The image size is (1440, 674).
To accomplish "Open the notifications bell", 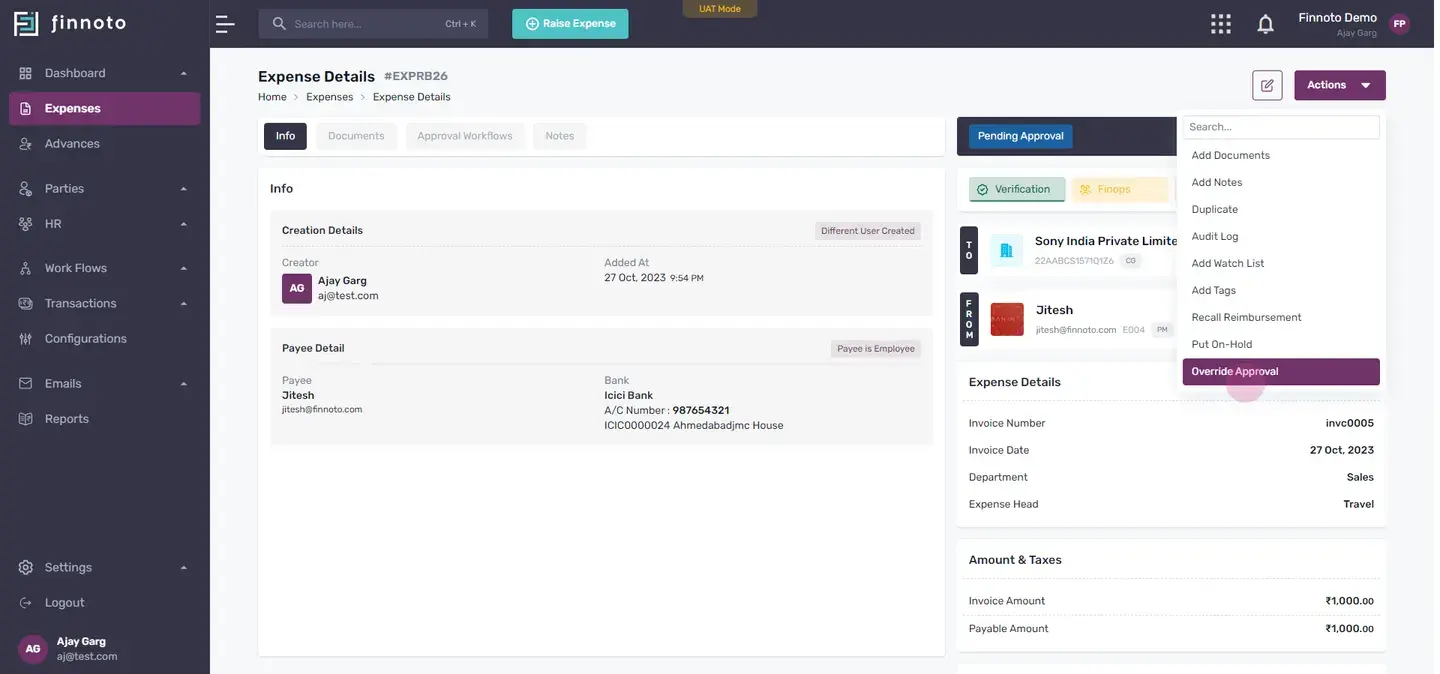I will [x=1265, y=24].
